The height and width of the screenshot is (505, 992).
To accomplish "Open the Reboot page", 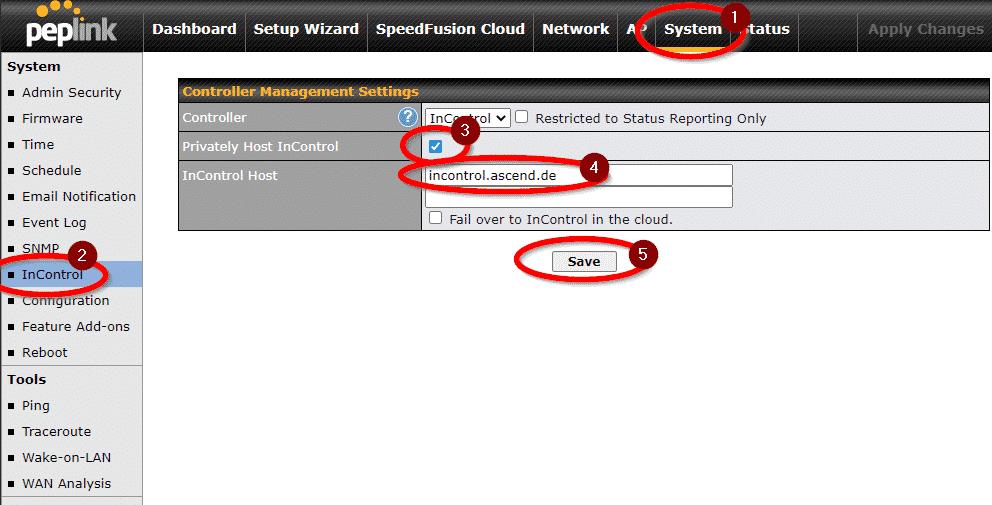I will tap(45, 352).
